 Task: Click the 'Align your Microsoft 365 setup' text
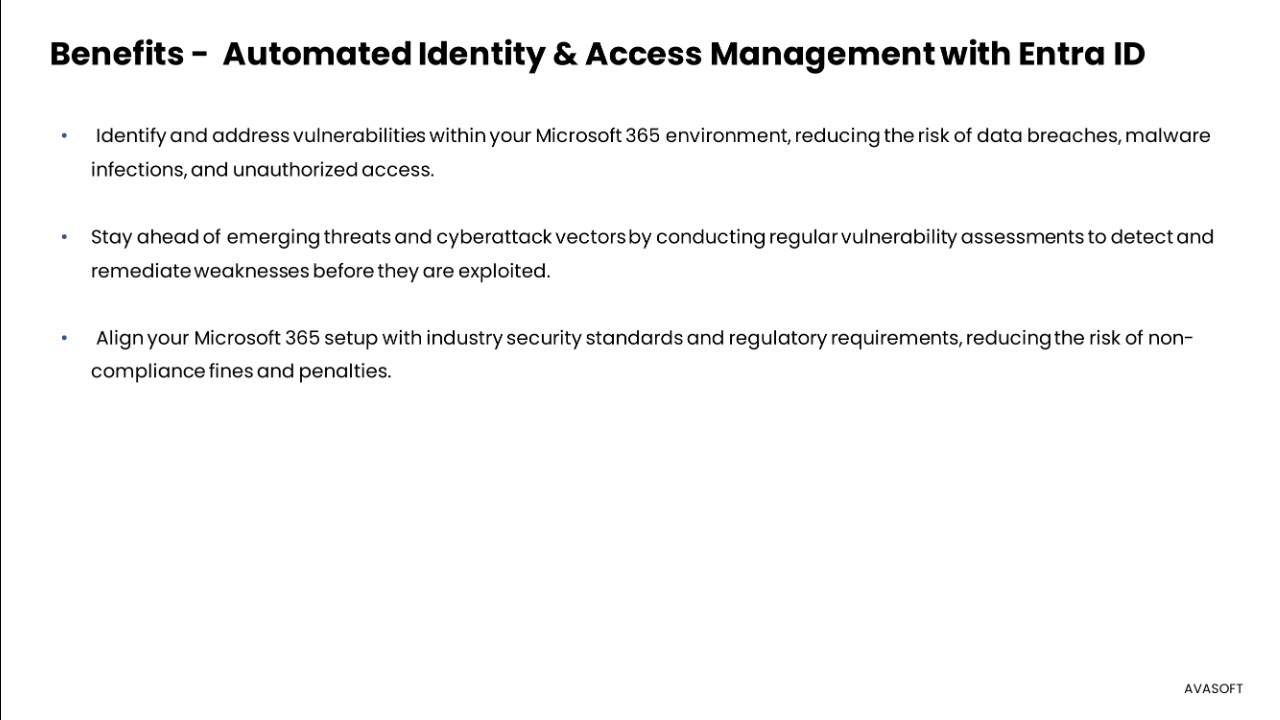pos(236,338)
